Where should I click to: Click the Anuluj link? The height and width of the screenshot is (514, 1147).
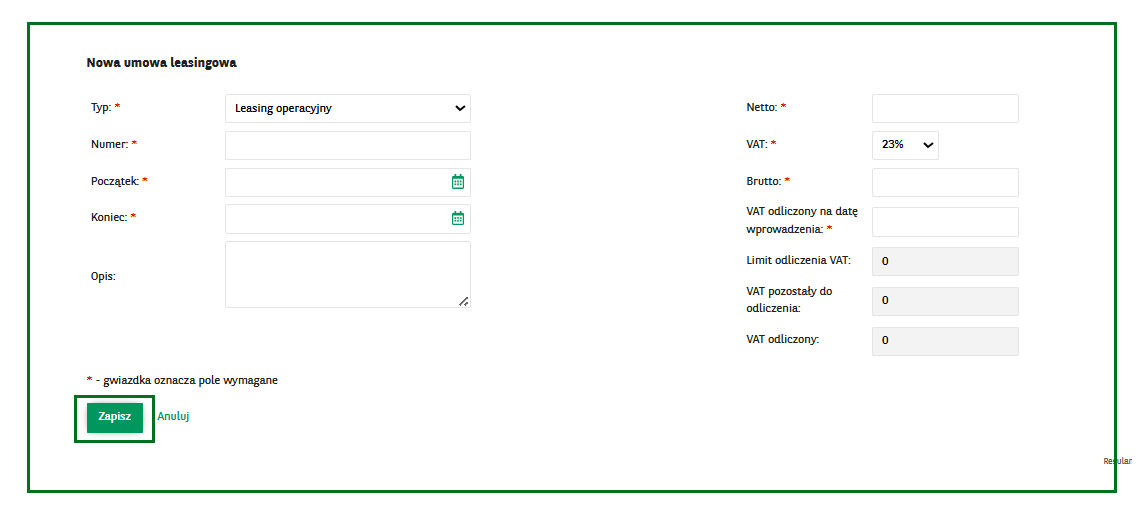pyautogui.click(x=173, y=416)
